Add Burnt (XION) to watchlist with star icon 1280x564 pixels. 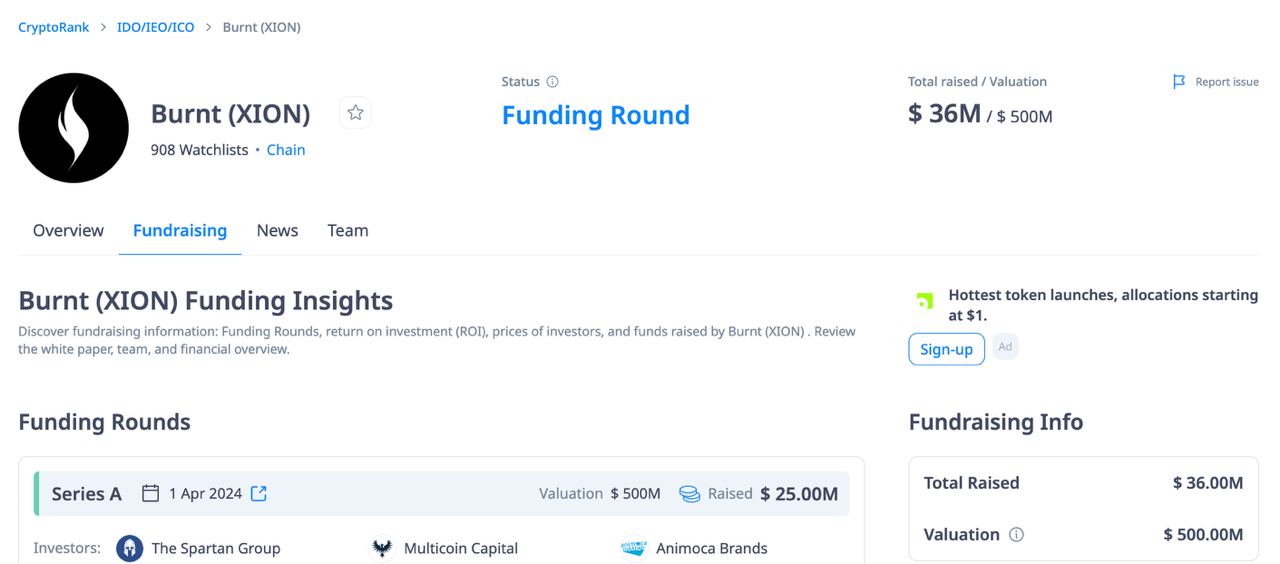tap(355, 113)
